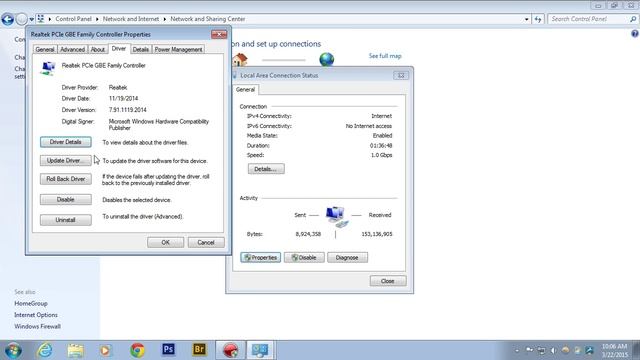The width and height of the screenshot is (640, 360).
Task: Close the Realtek Properties dialog with X
Action: click(219, 34)
